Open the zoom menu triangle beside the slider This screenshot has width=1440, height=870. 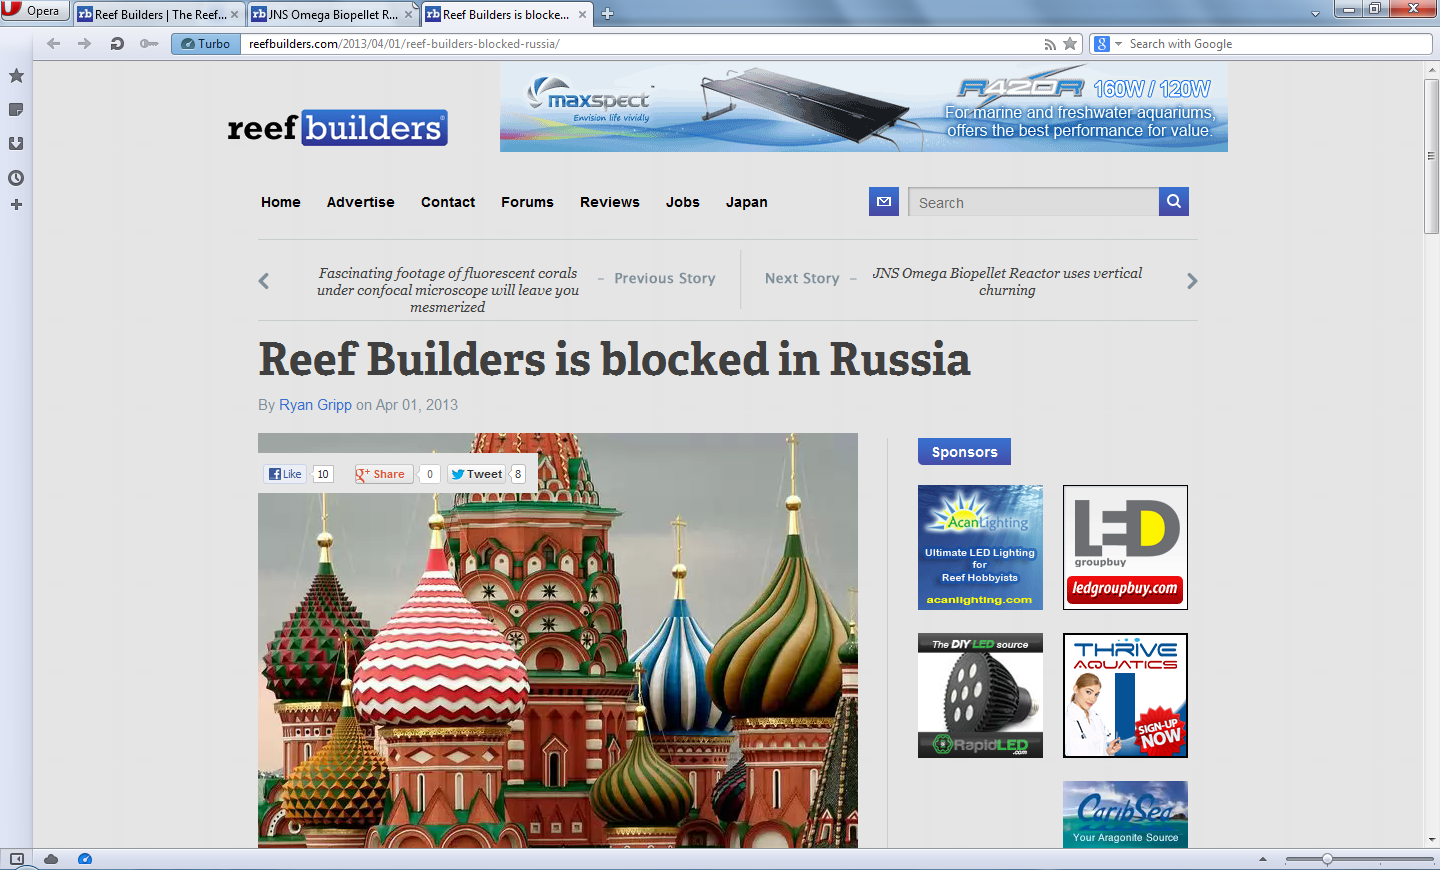1263,859
